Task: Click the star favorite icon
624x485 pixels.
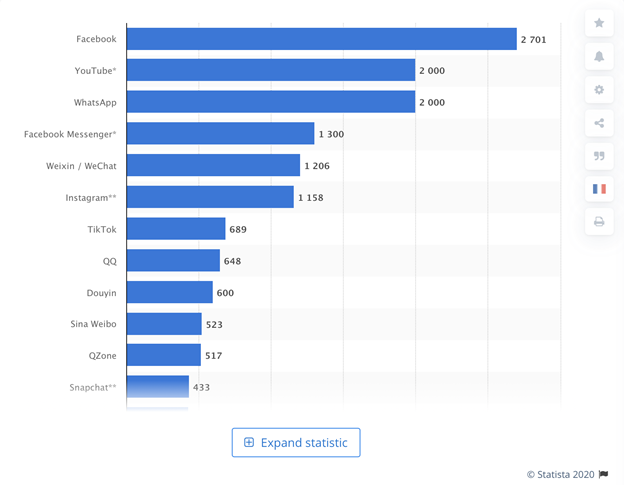Action: pos(599,23)
